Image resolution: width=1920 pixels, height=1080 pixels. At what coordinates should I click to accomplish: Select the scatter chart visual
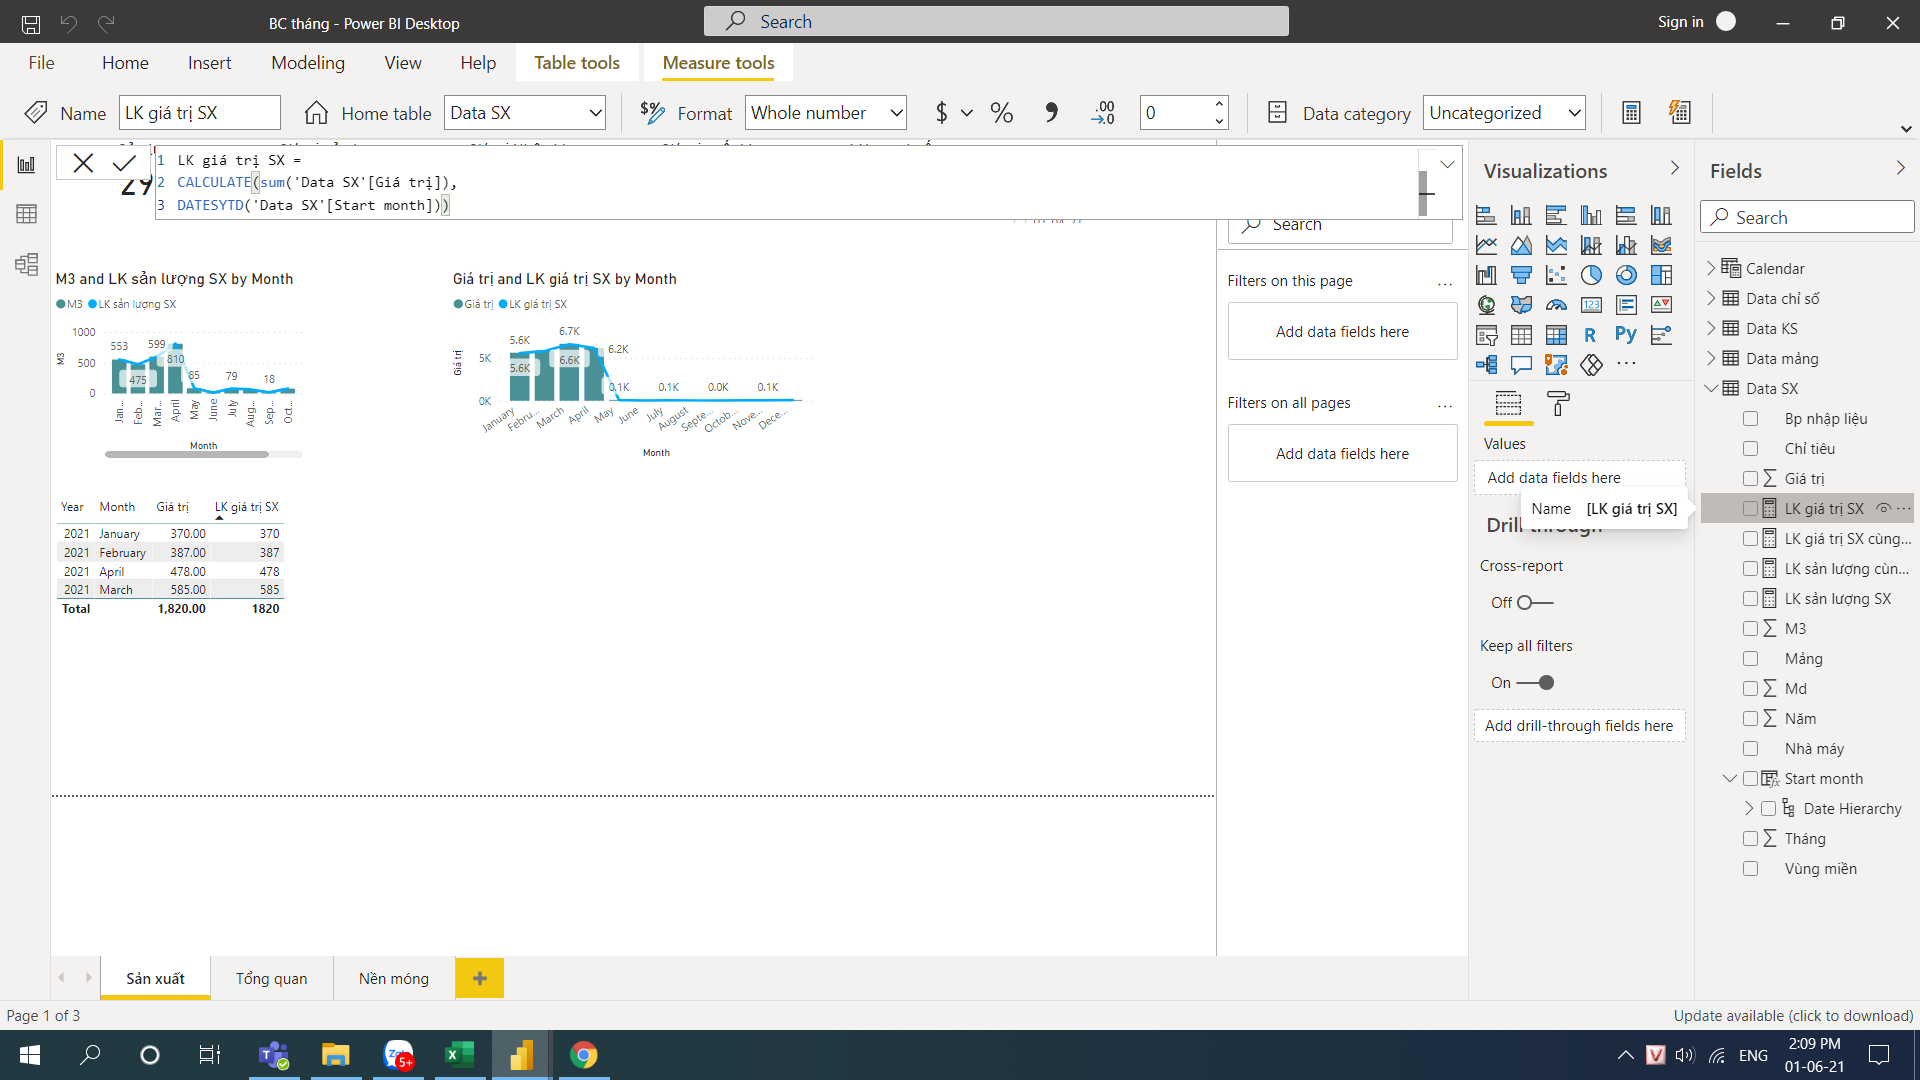tap(1556, 275)
